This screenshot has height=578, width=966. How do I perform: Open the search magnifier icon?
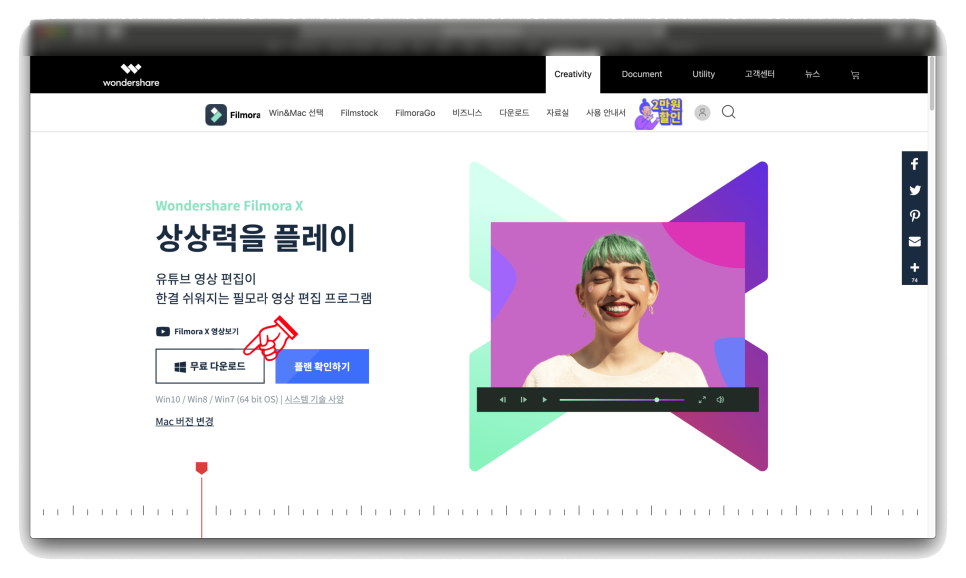[729, 112]
